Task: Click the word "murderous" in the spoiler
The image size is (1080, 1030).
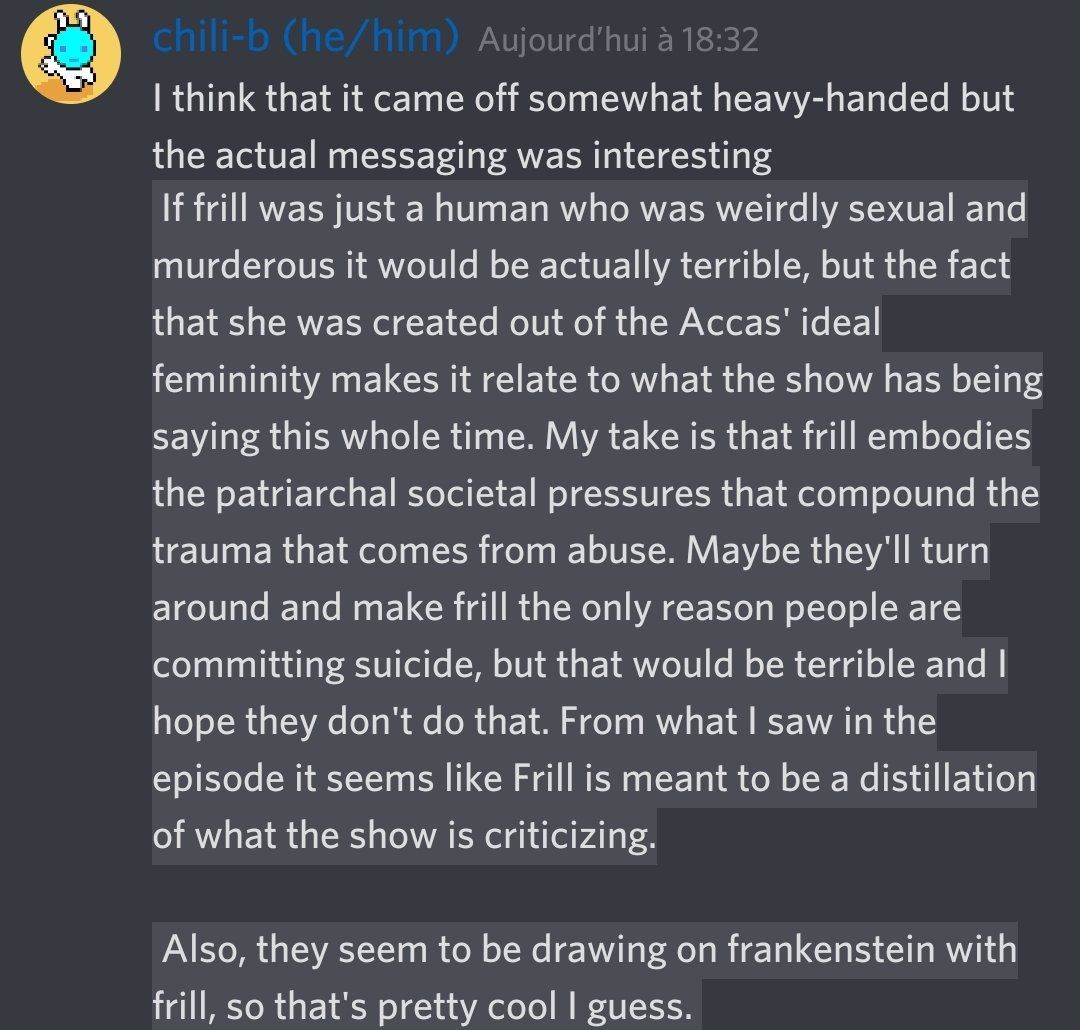Action: click(243, 266)
